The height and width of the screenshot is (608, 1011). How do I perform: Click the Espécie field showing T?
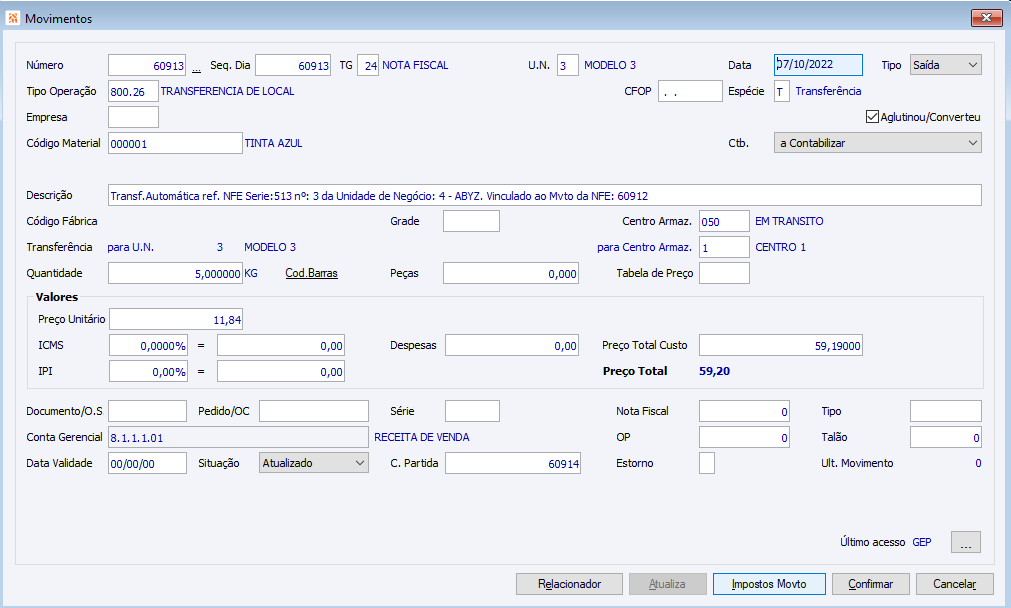click(781, 92)
